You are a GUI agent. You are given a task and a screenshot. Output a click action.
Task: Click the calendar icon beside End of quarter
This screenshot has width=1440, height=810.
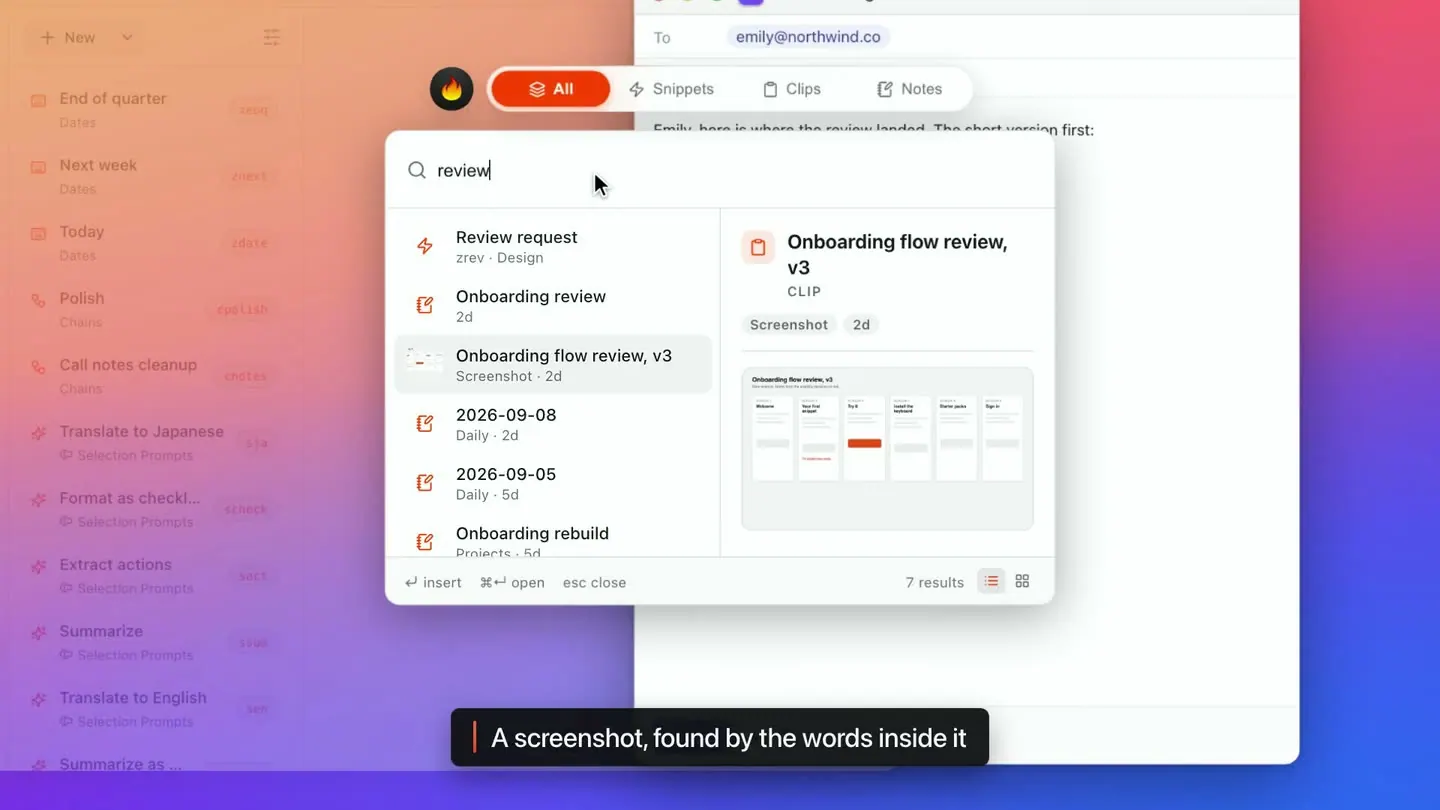point(38,100)
